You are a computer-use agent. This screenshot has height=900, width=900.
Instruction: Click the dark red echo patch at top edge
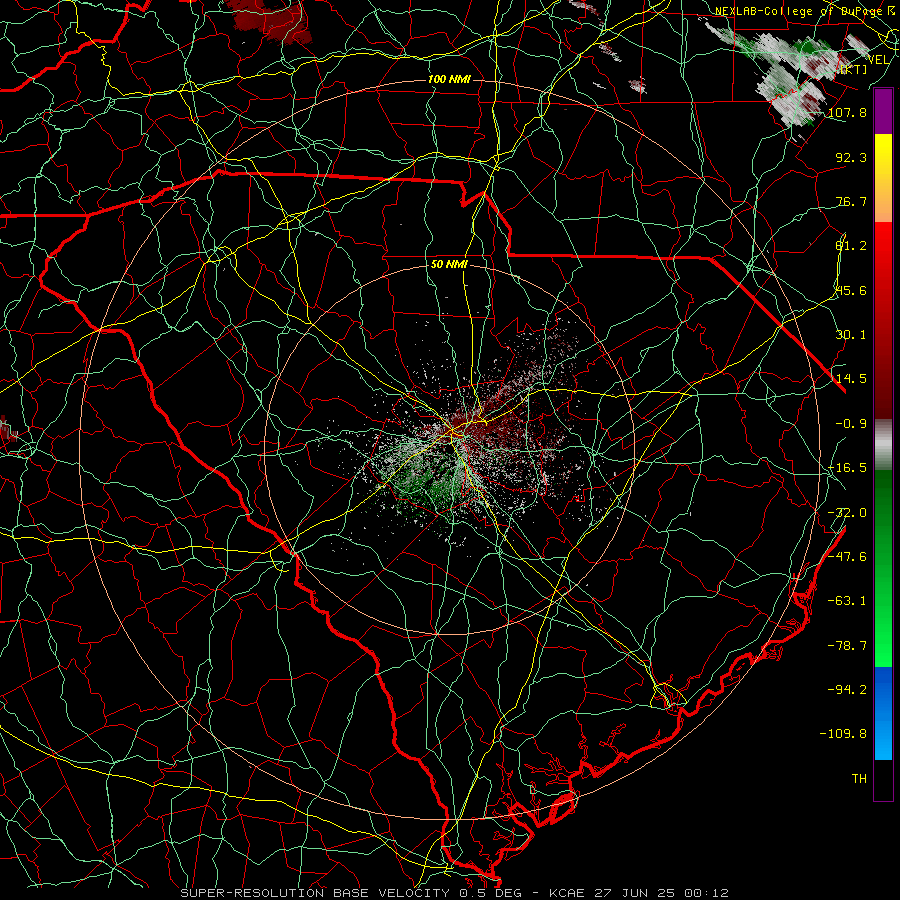[269, 20]
